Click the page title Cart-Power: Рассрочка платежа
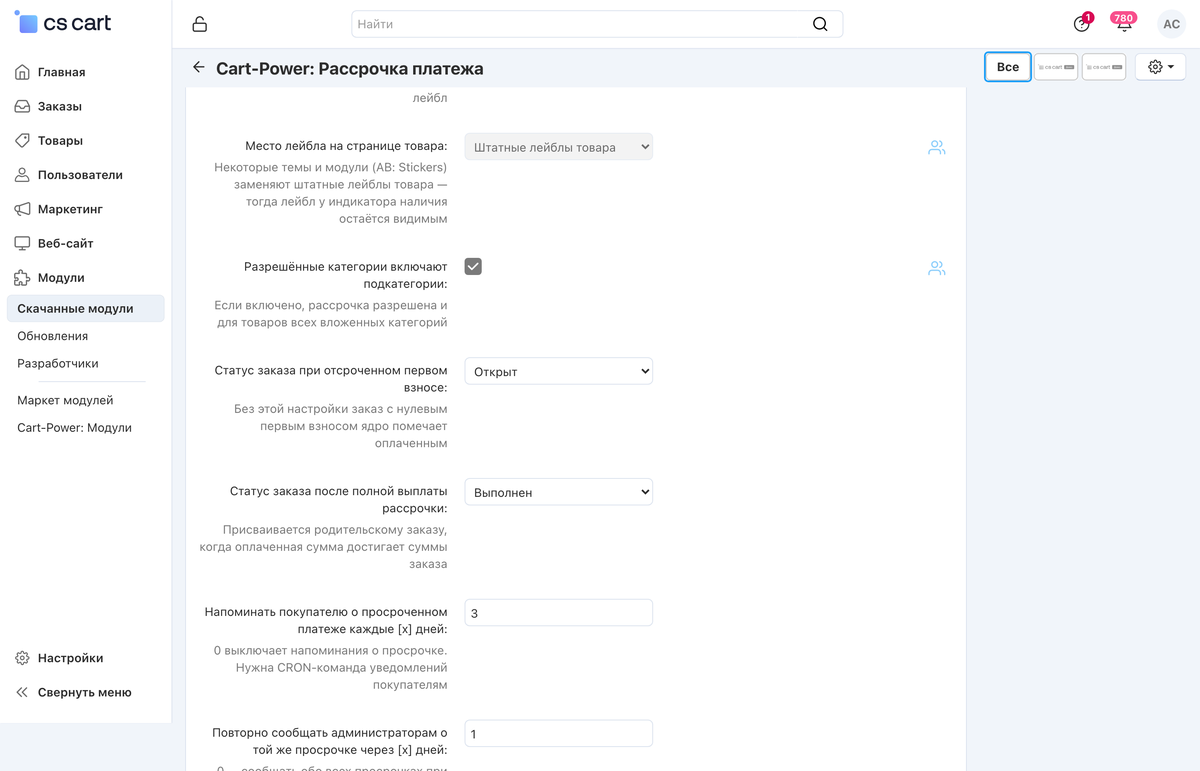Screen dimensions: 1200x771 click(350, 69)
